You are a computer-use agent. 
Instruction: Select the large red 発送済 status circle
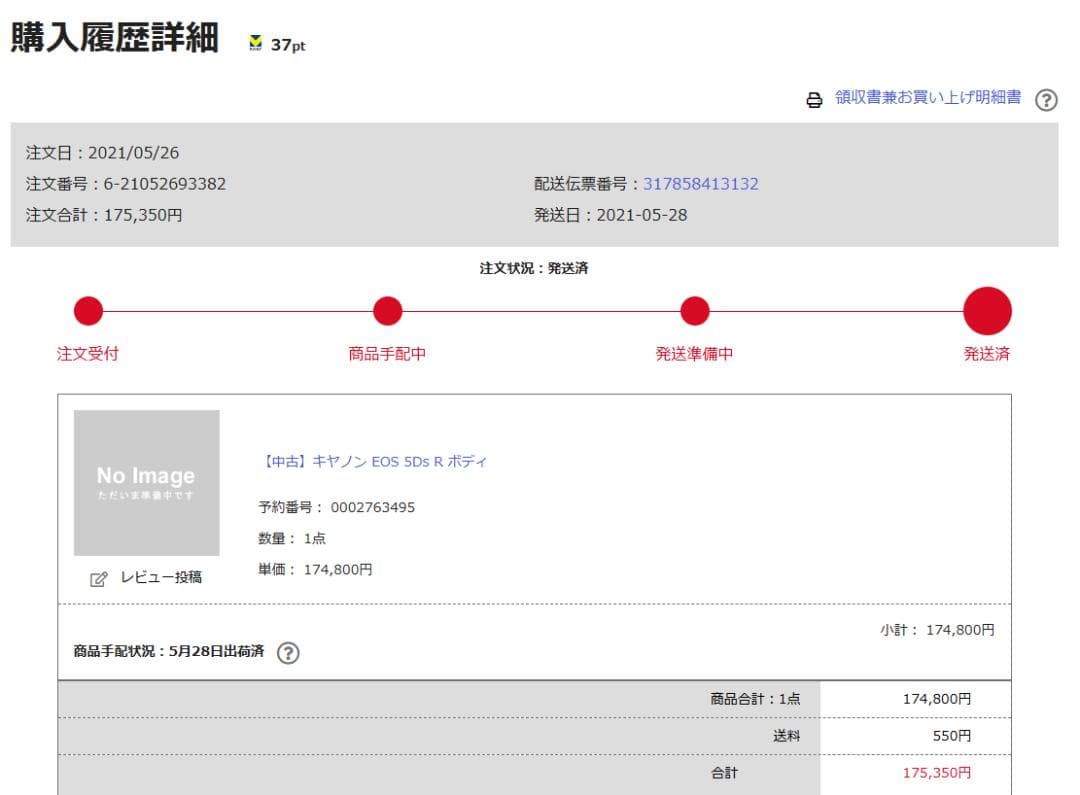[987, 311]
